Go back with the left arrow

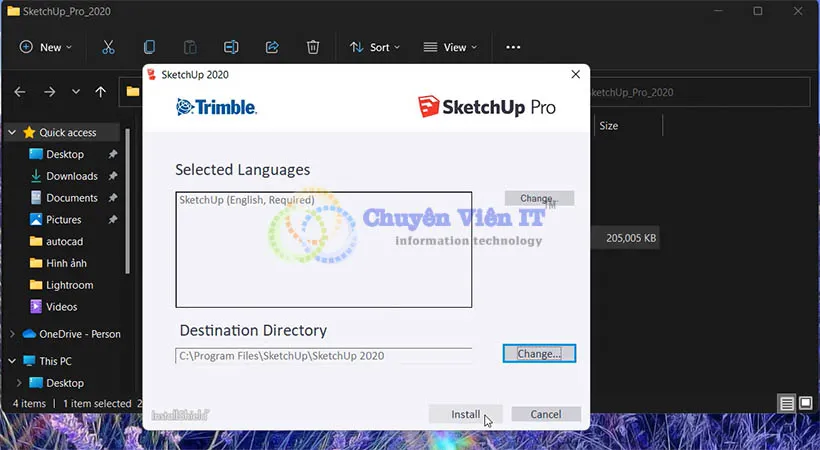20,92
